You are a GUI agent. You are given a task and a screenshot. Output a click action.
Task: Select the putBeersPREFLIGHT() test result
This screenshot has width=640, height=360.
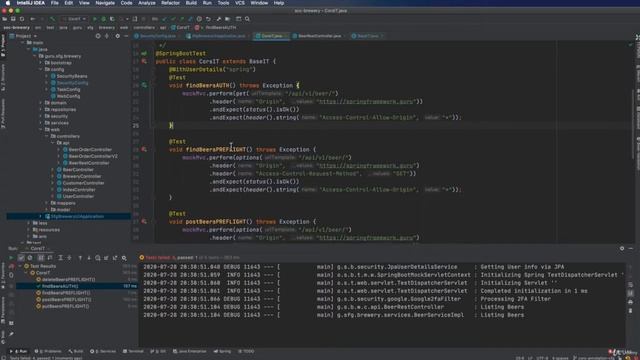[65, 306]
